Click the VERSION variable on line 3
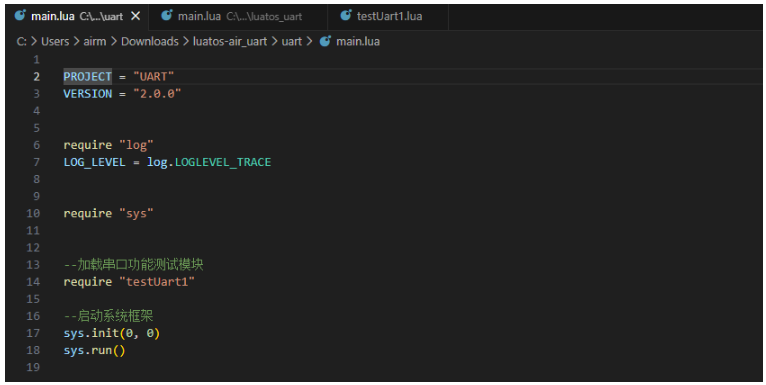The width and height of the screenshot is (766, 385). [x=87, y=94]
